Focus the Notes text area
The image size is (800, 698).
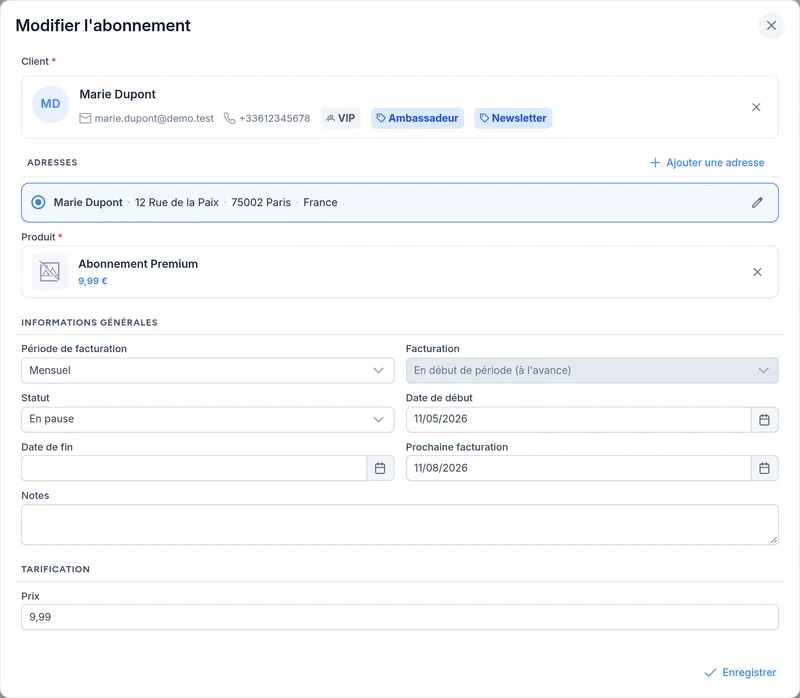click(399, 525)
